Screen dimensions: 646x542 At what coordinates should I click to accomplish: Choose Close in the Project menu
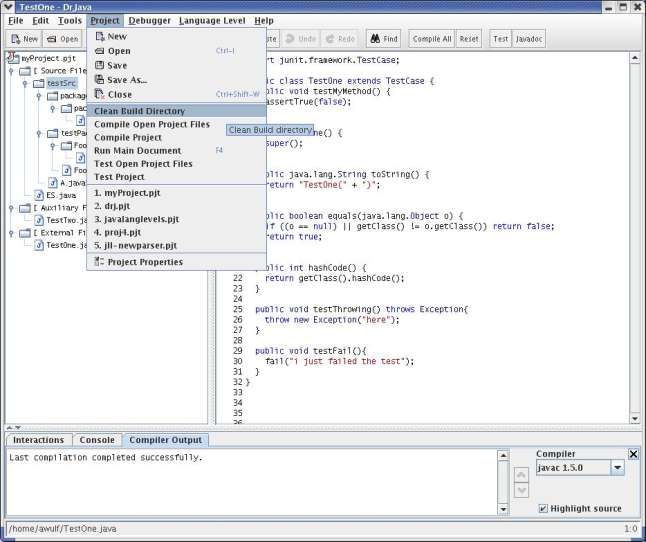[x=119, y=94]
